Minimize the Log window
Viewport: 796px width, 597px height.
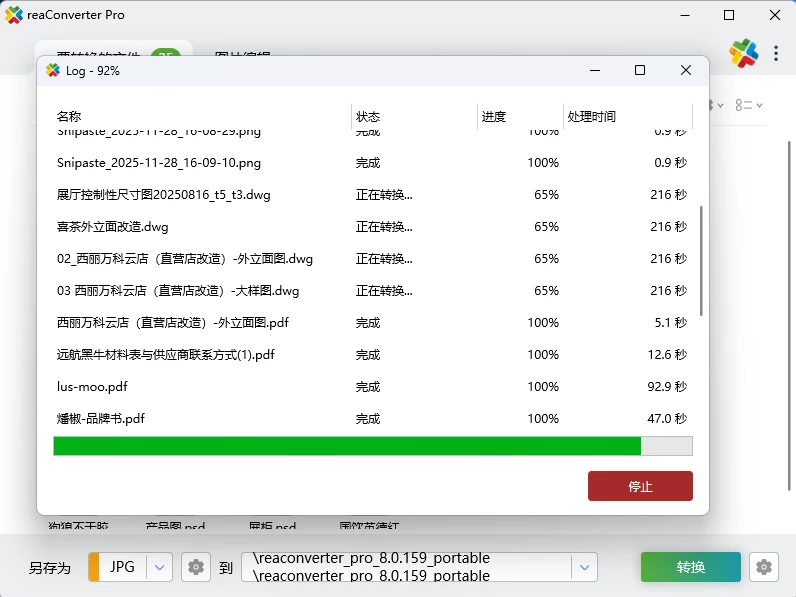[x=595, y=70]
